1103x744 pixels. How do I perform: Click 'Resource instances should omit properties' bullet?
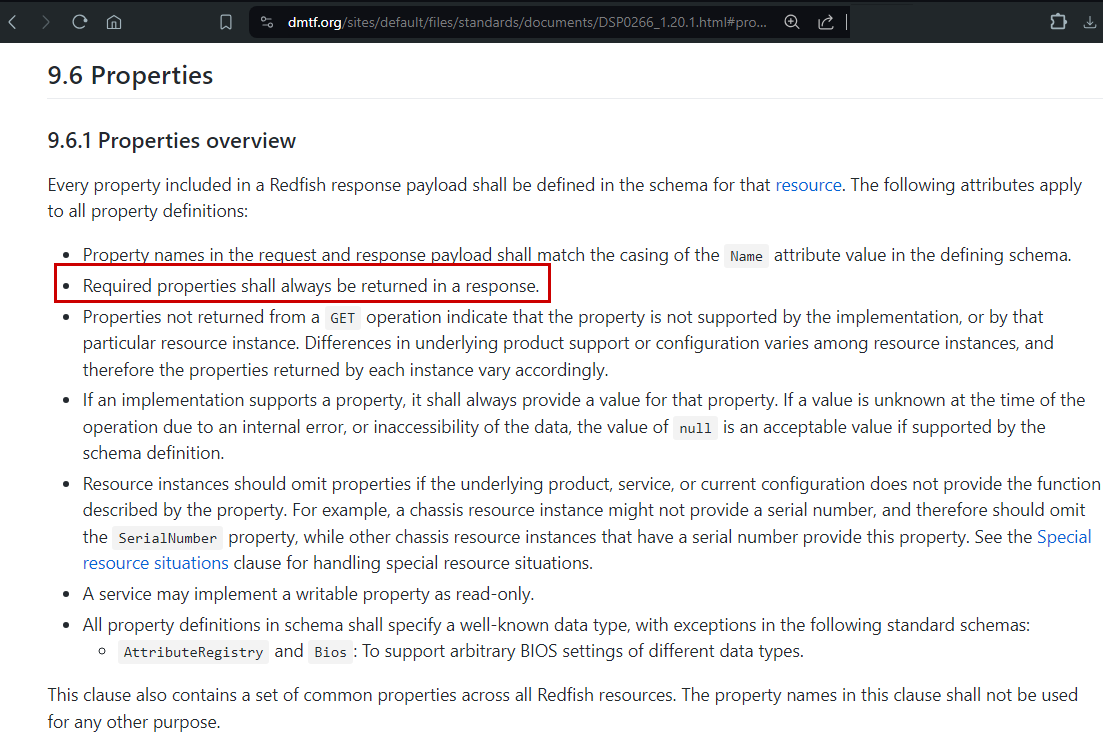click(591, 523)
